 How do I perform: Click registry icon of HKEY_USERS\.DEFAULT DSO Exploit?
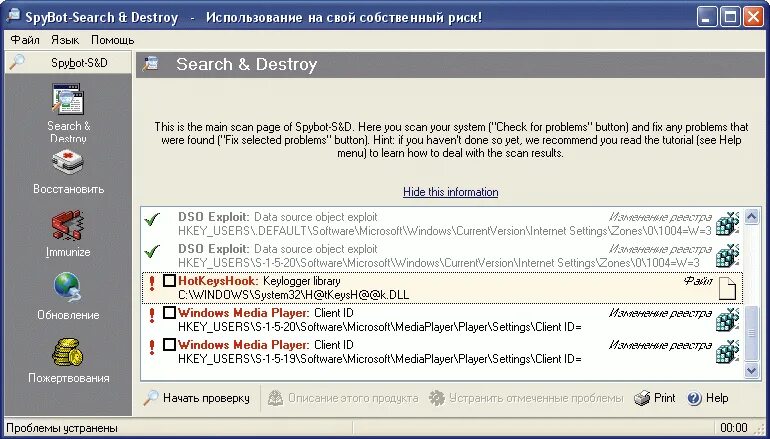(727, 224)
